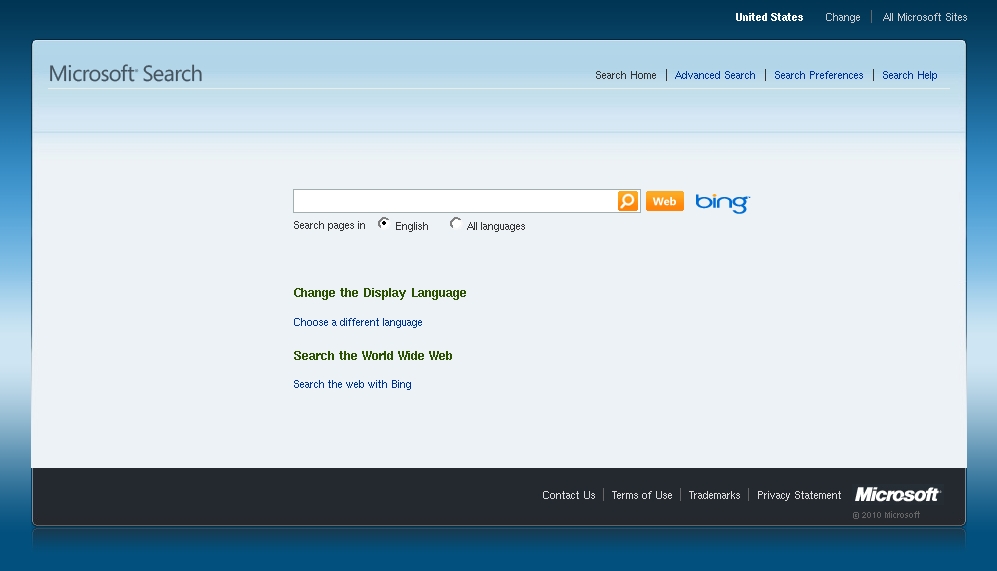Go to Search Preferences
The height and width of the screenshot is (571, 997).
coord(818,75)
